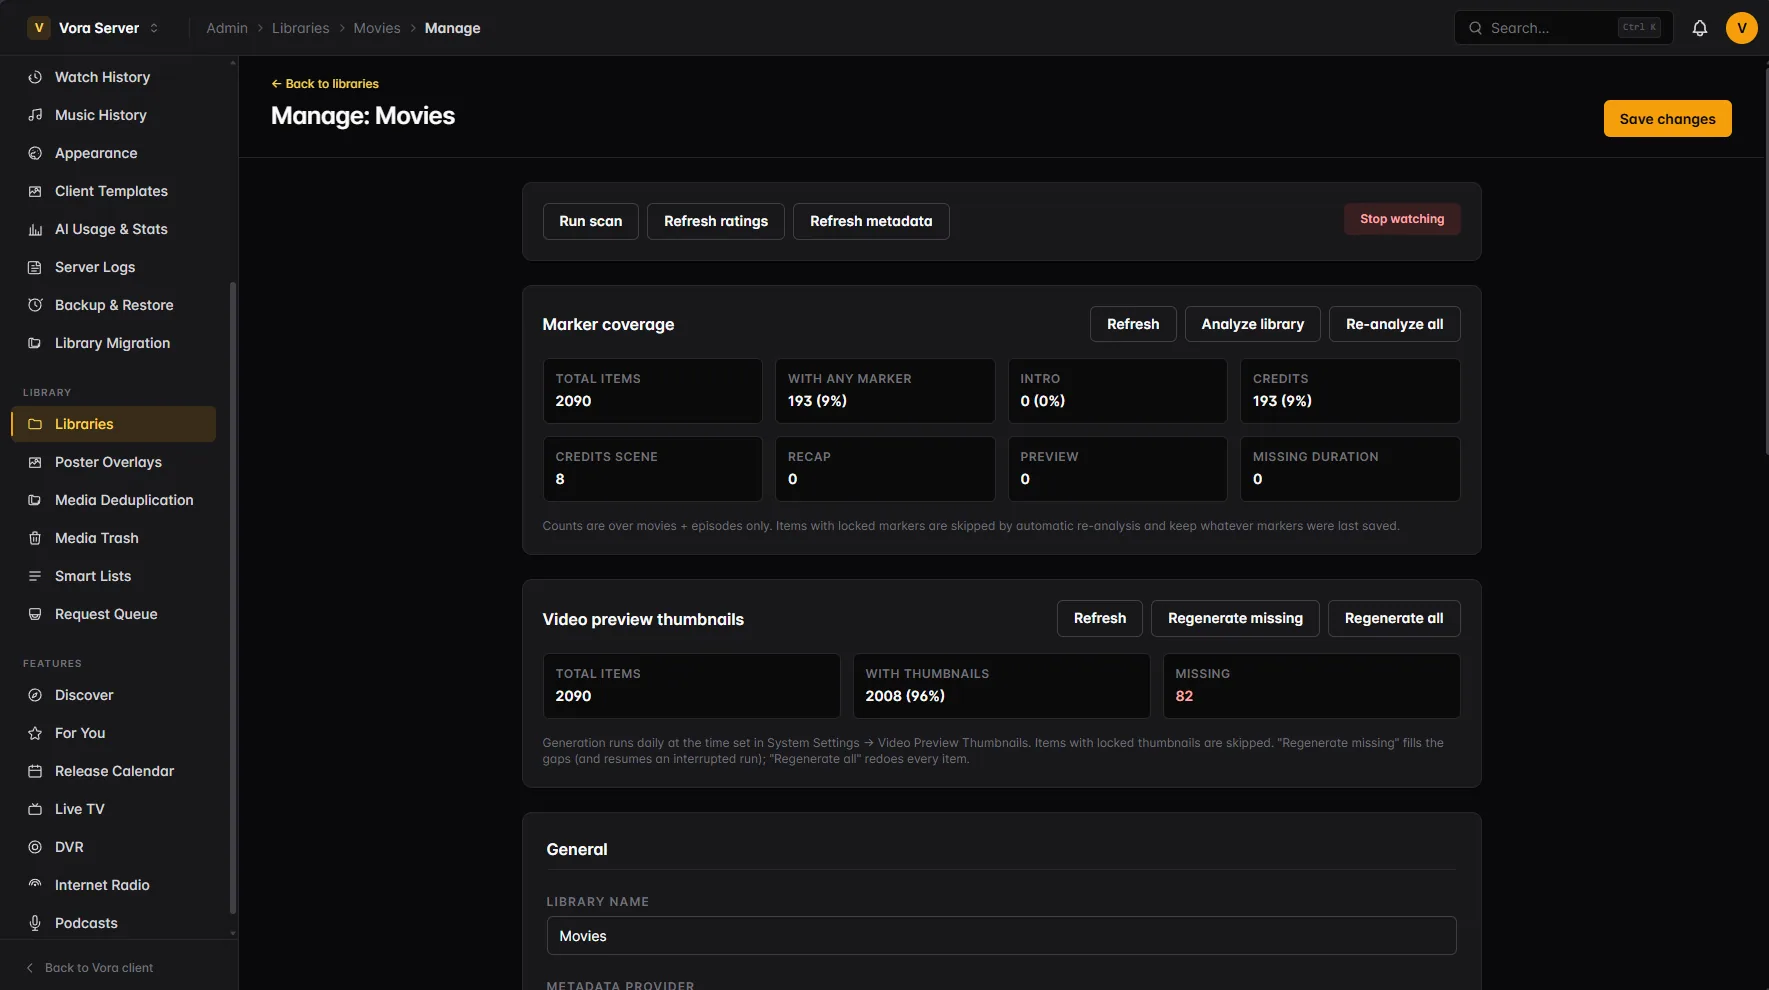Click Analyze library button
This screenshot has height=990, width=1769.
(1253, 324)
